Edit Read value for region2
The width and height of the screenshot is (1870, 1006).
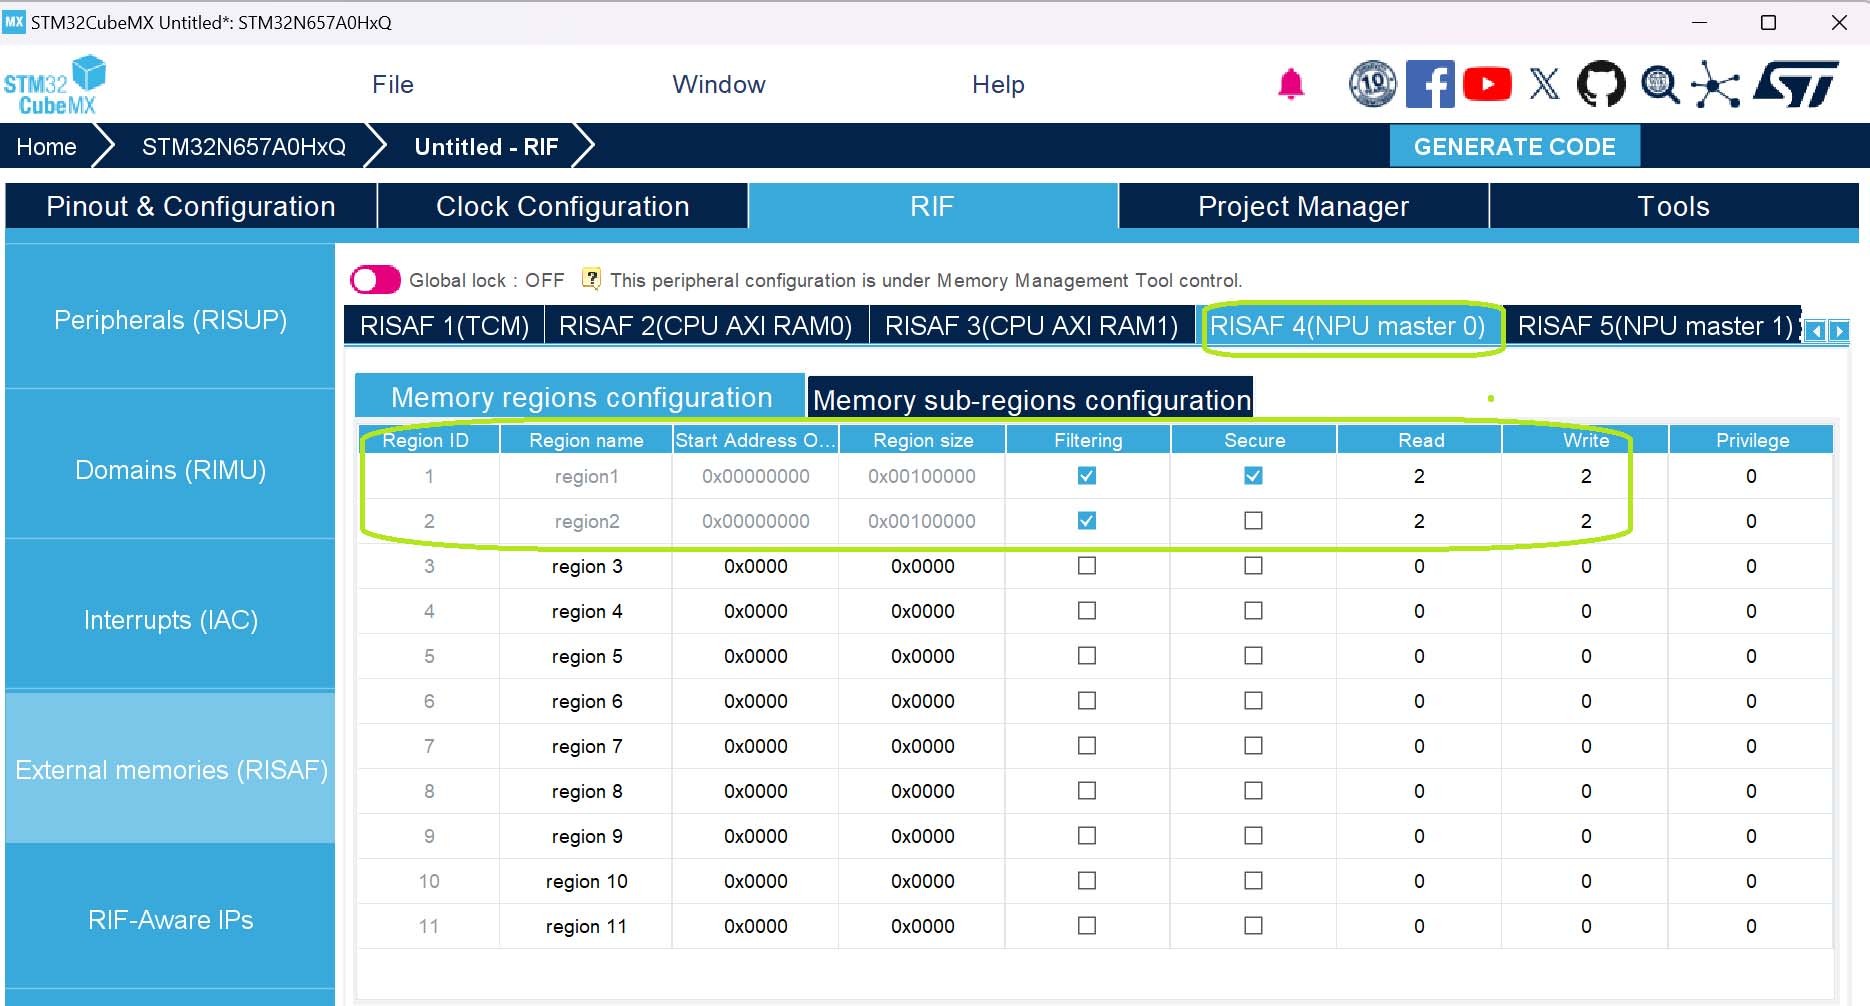tap(1419, 521)
